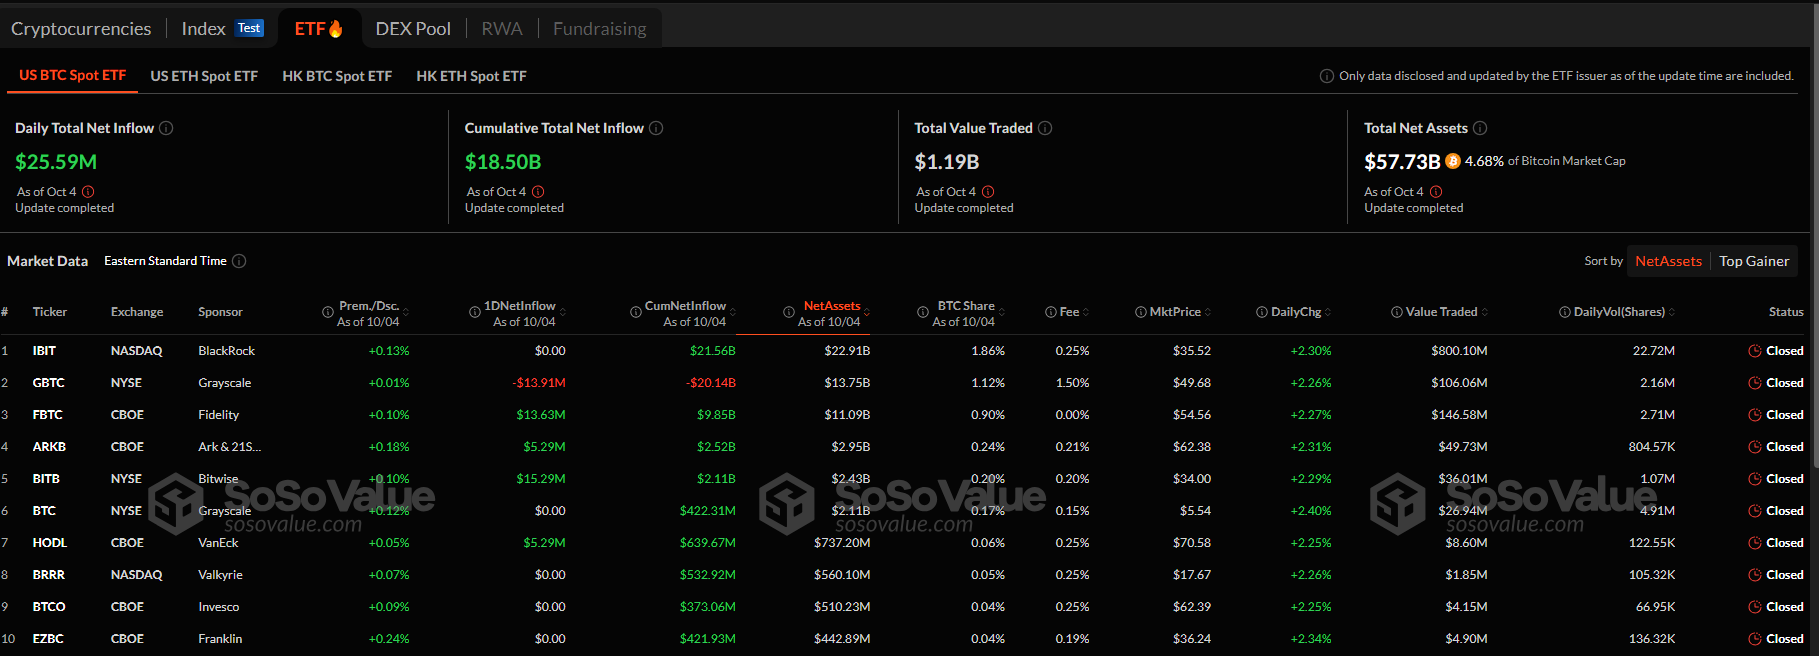Open the GBTC ticker row
This screenshot has height=656, width=1819.
[48, 383]
